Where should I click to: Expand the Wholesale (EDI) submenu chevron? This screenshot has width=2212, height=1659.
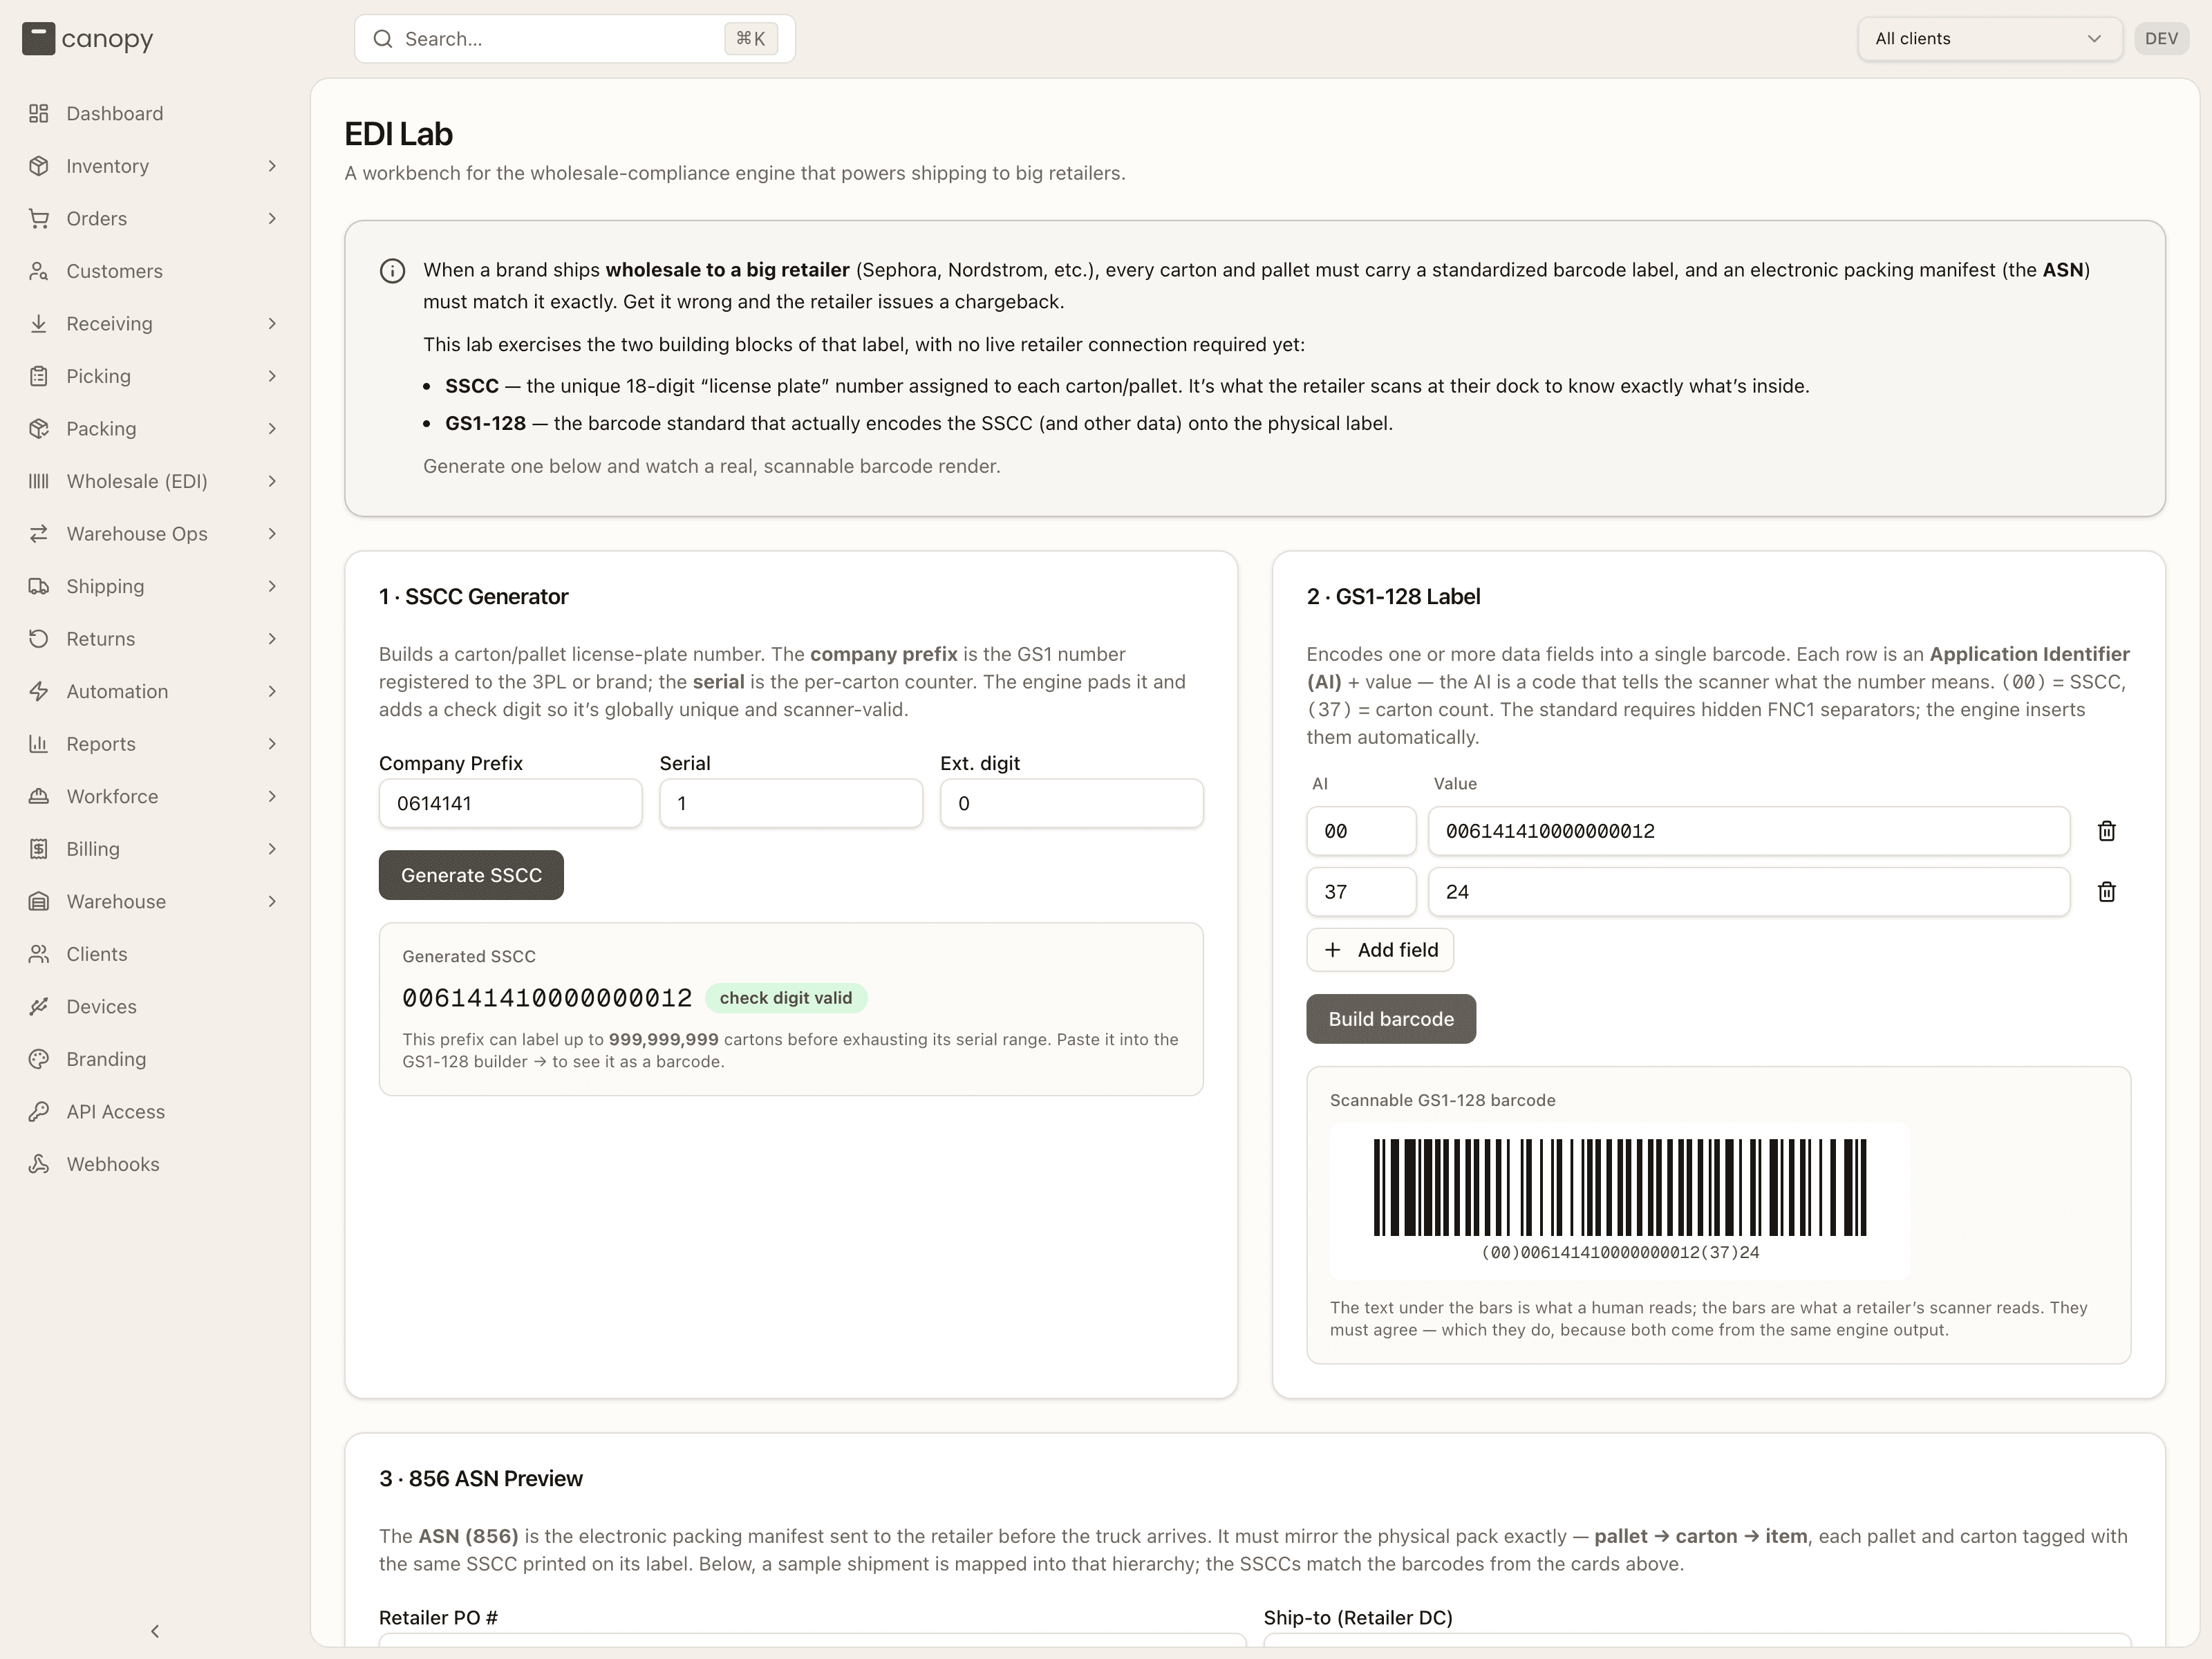point(272,481)
